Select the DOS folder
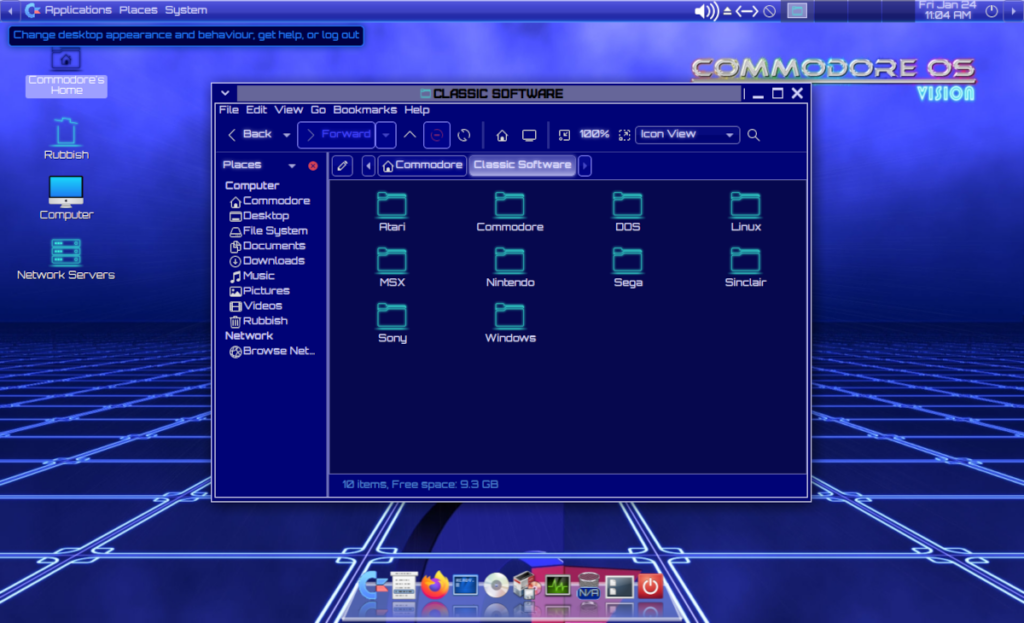1024x623 pixels. [628, 211]
